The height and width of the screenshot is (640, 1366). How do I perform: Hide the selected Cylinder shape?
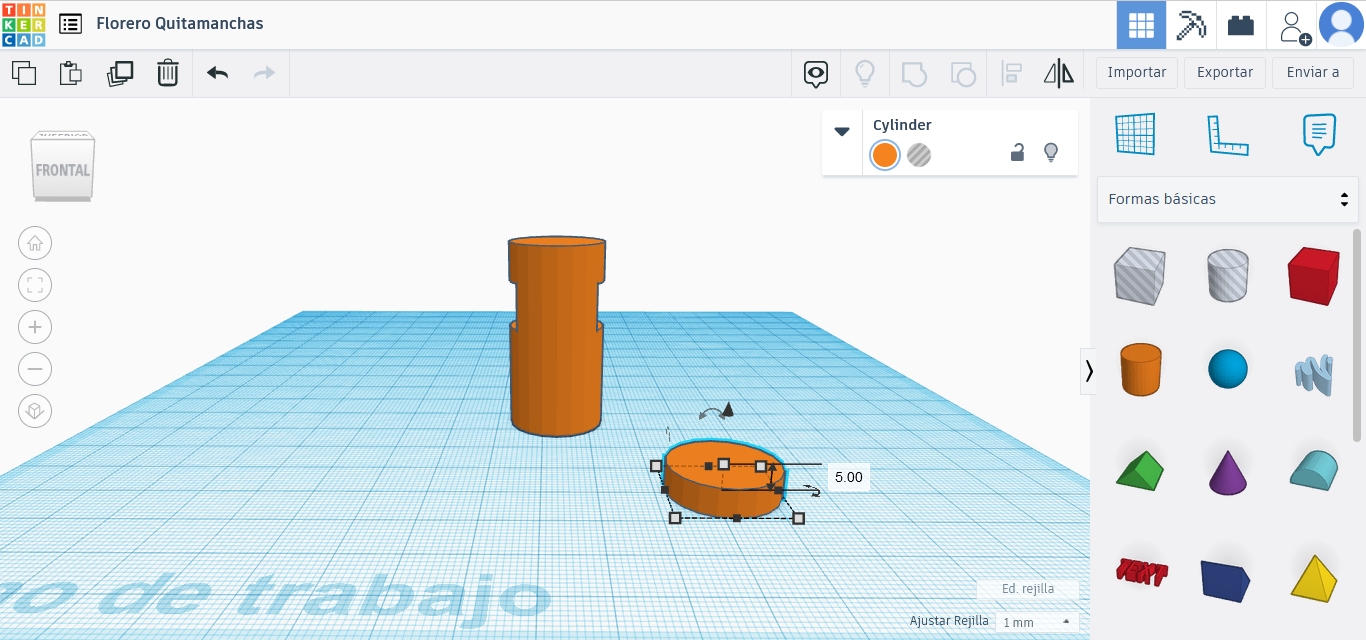click(x=1051, y=152)
